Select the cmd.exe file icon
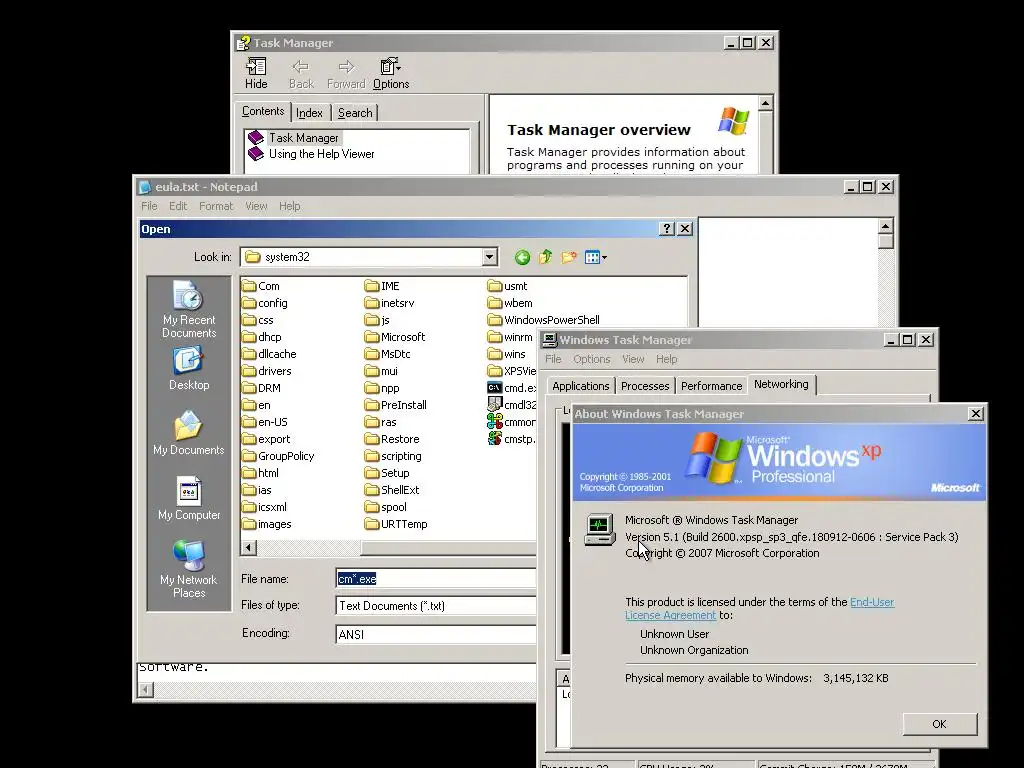1024x768 pixels. (x=494, y=388)
